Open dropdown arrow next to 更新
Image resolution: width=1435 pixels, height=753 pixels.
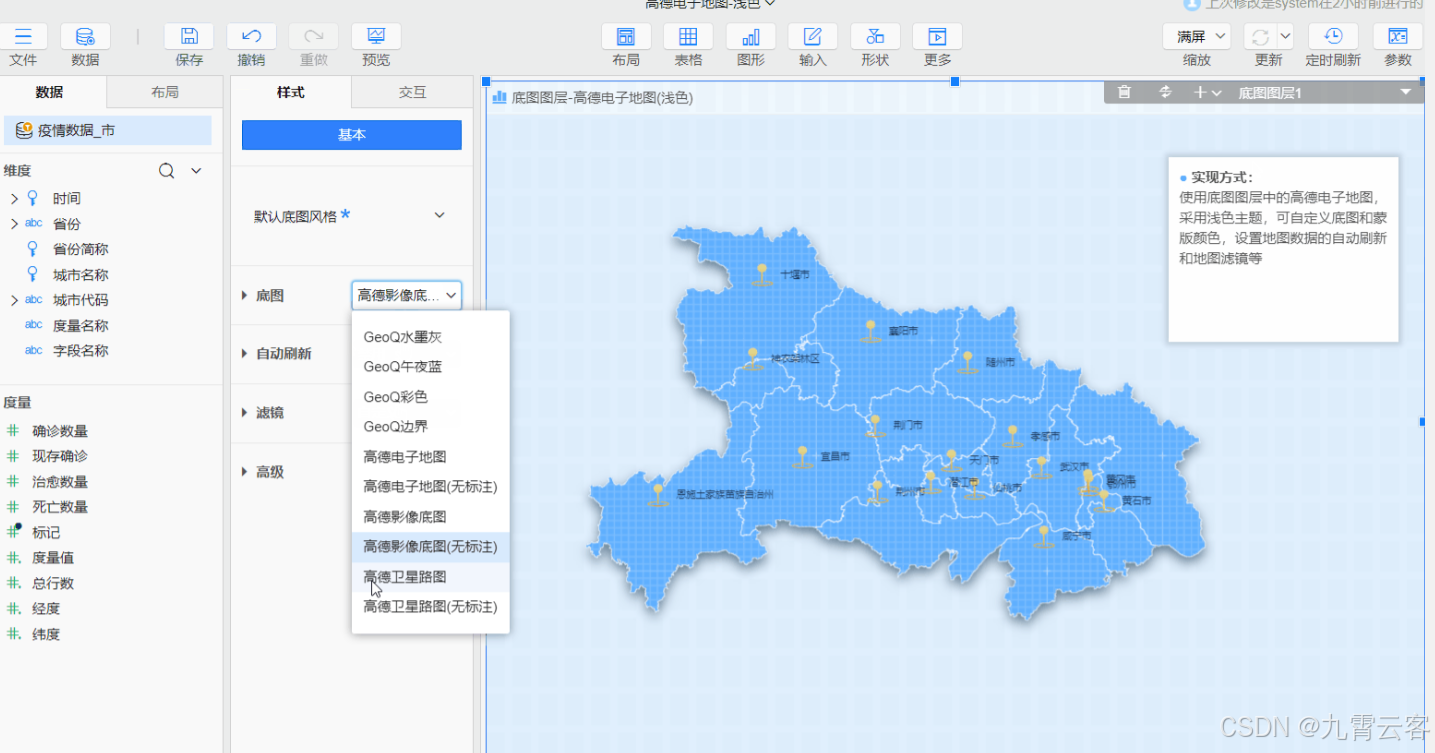(x=1285, y=37)
